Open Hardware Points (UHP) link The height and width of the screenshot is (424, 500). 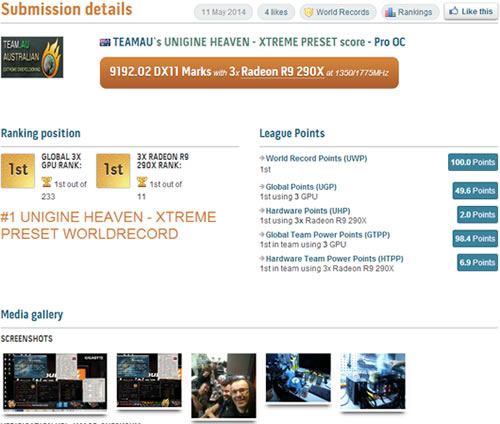click(x=308, y=211)
